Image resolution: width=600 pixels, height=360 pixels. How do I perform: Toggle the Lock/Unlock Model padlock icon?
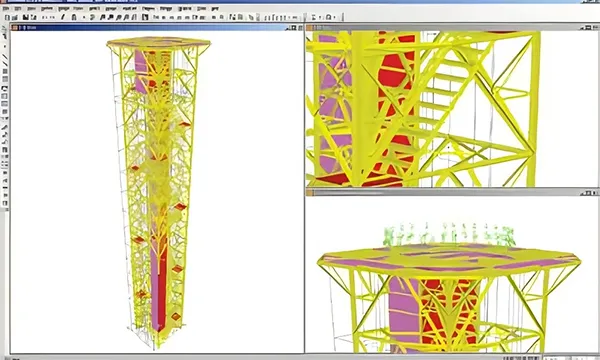click(74, 17)
